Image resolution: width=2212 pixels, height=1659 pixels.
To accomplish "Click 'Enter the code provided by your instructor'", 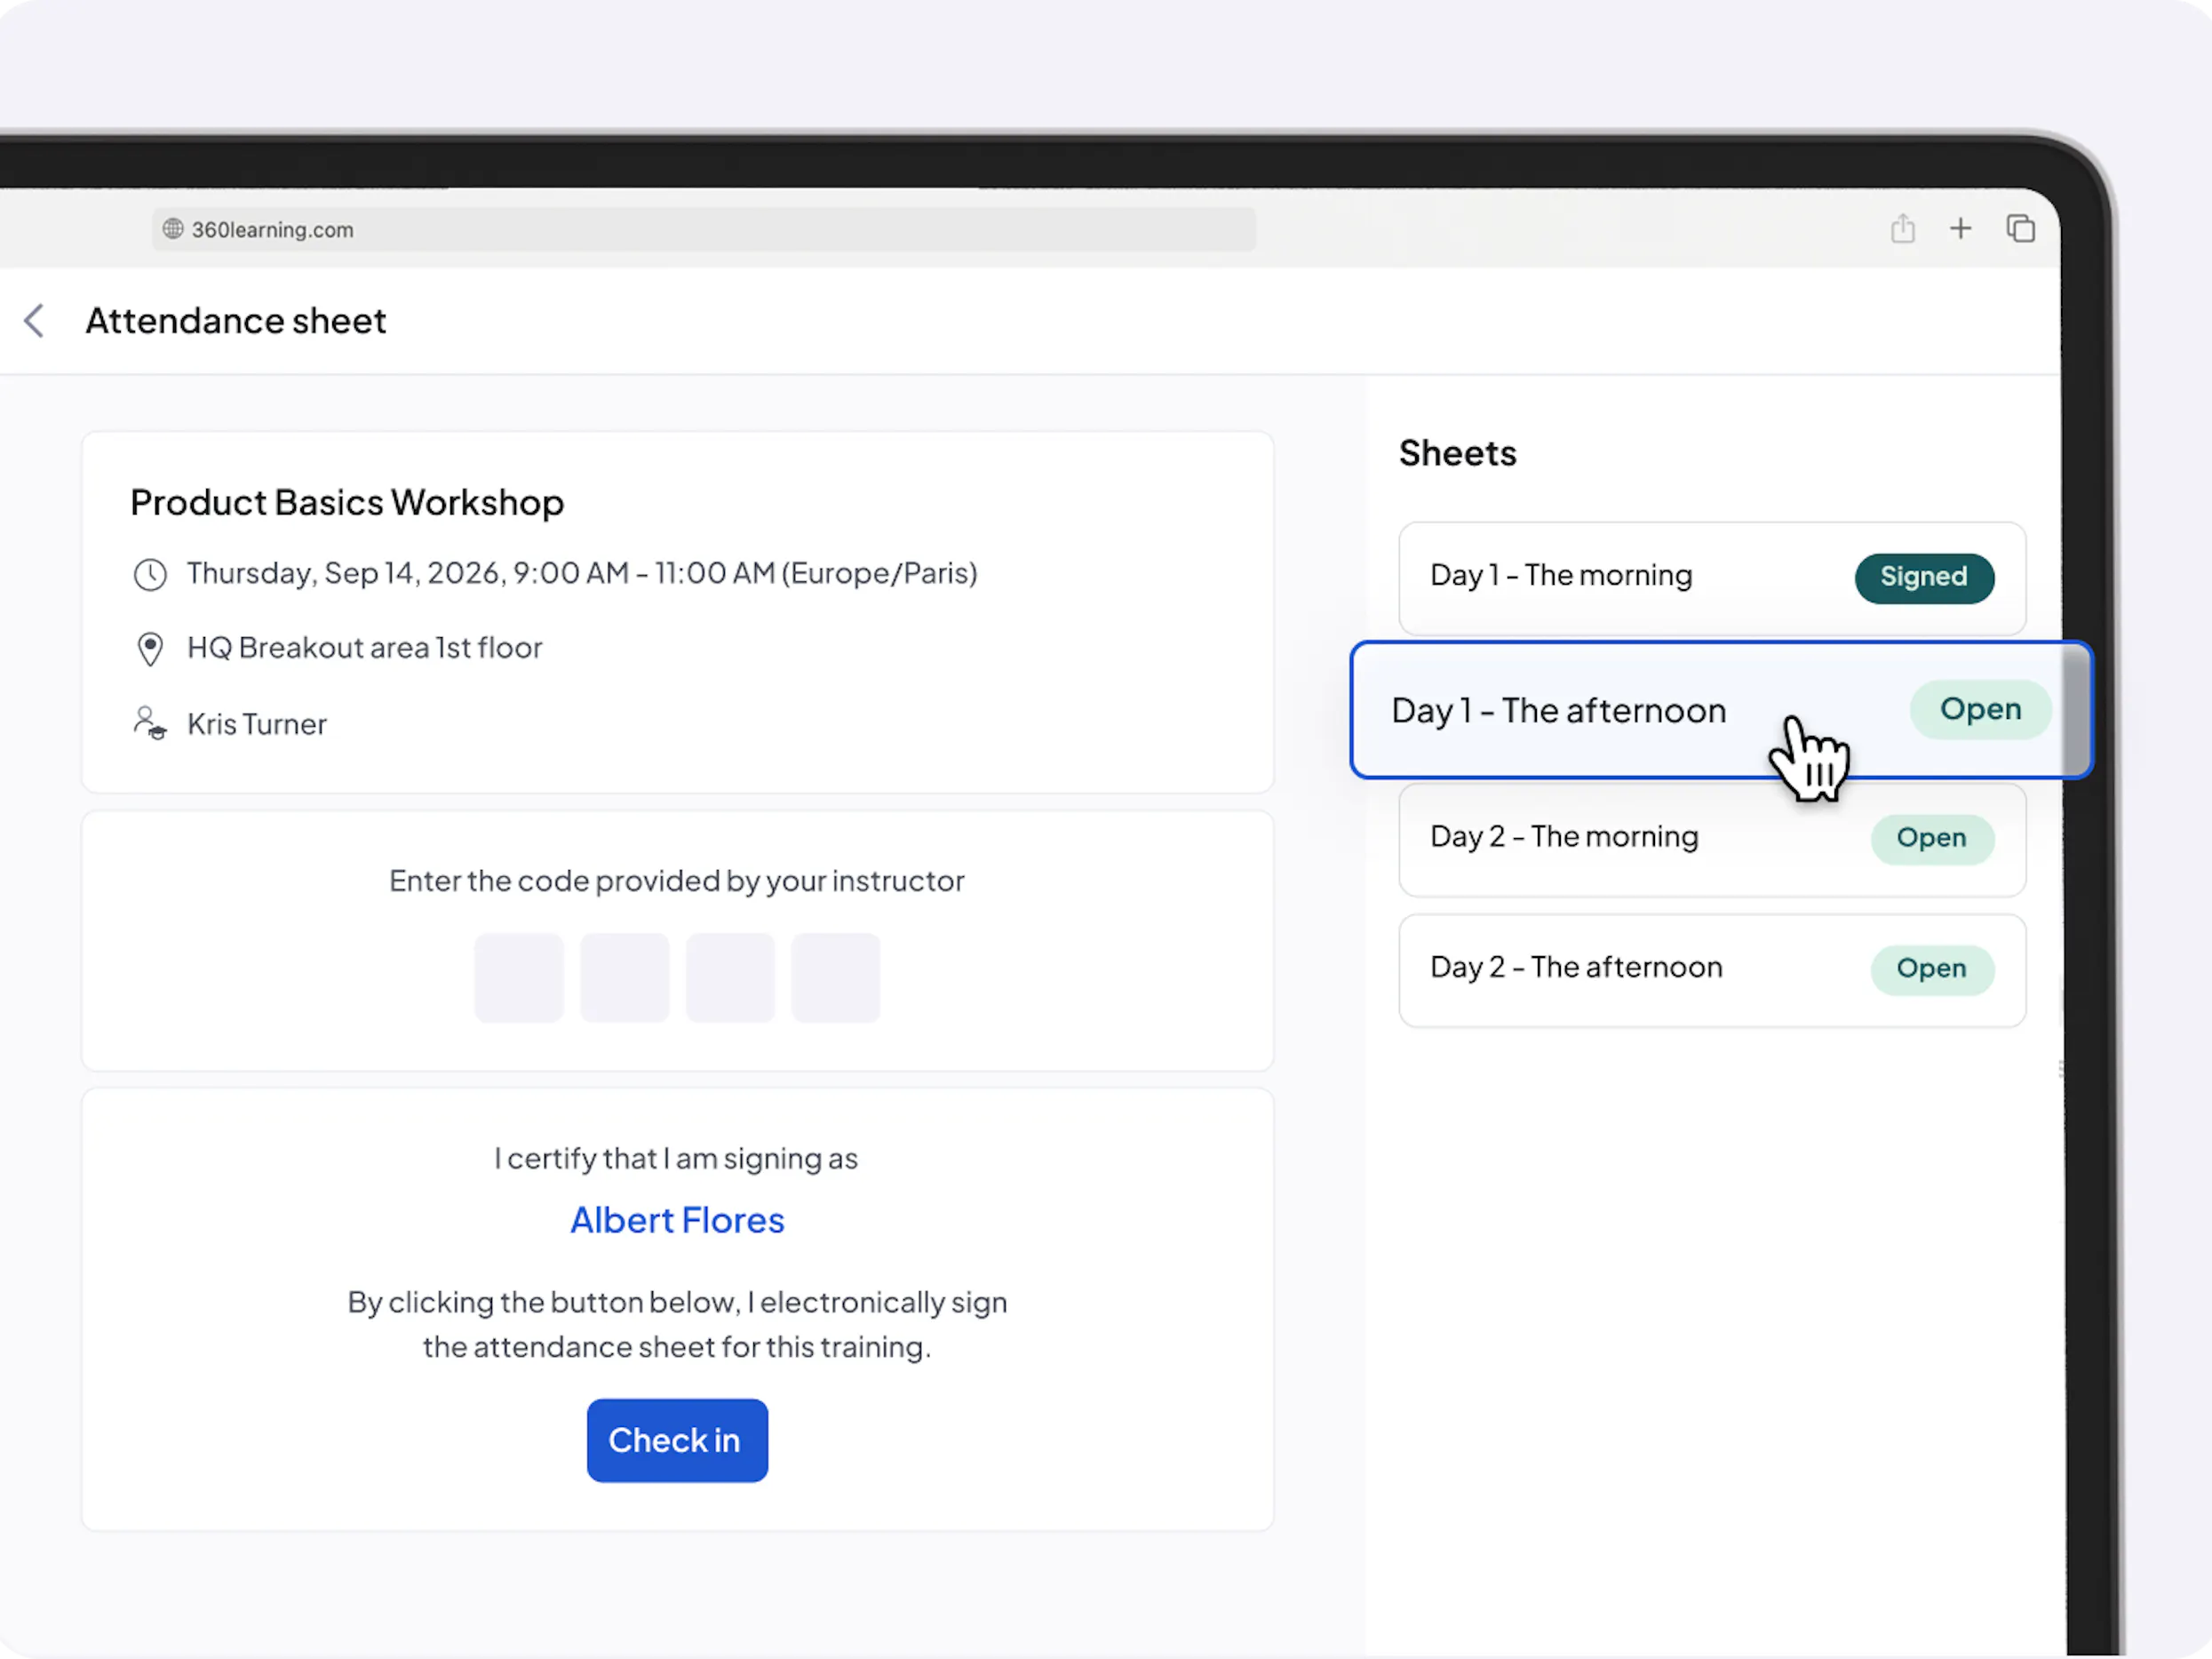I will coord(677,881).
